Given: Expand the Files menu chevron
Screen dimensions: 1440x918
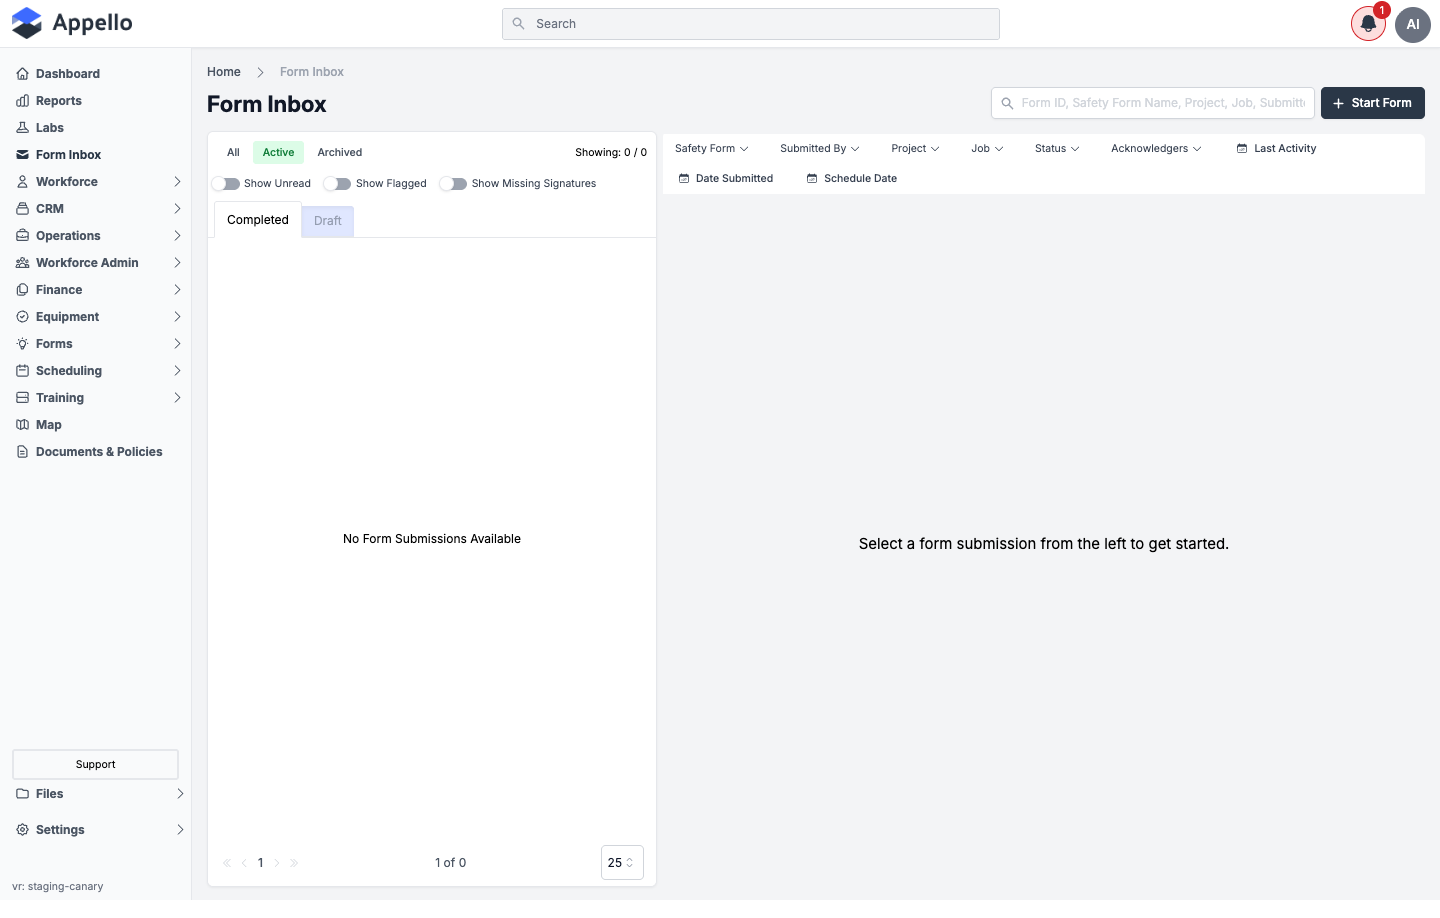Looking at the screenshot, I should [180, 794].
